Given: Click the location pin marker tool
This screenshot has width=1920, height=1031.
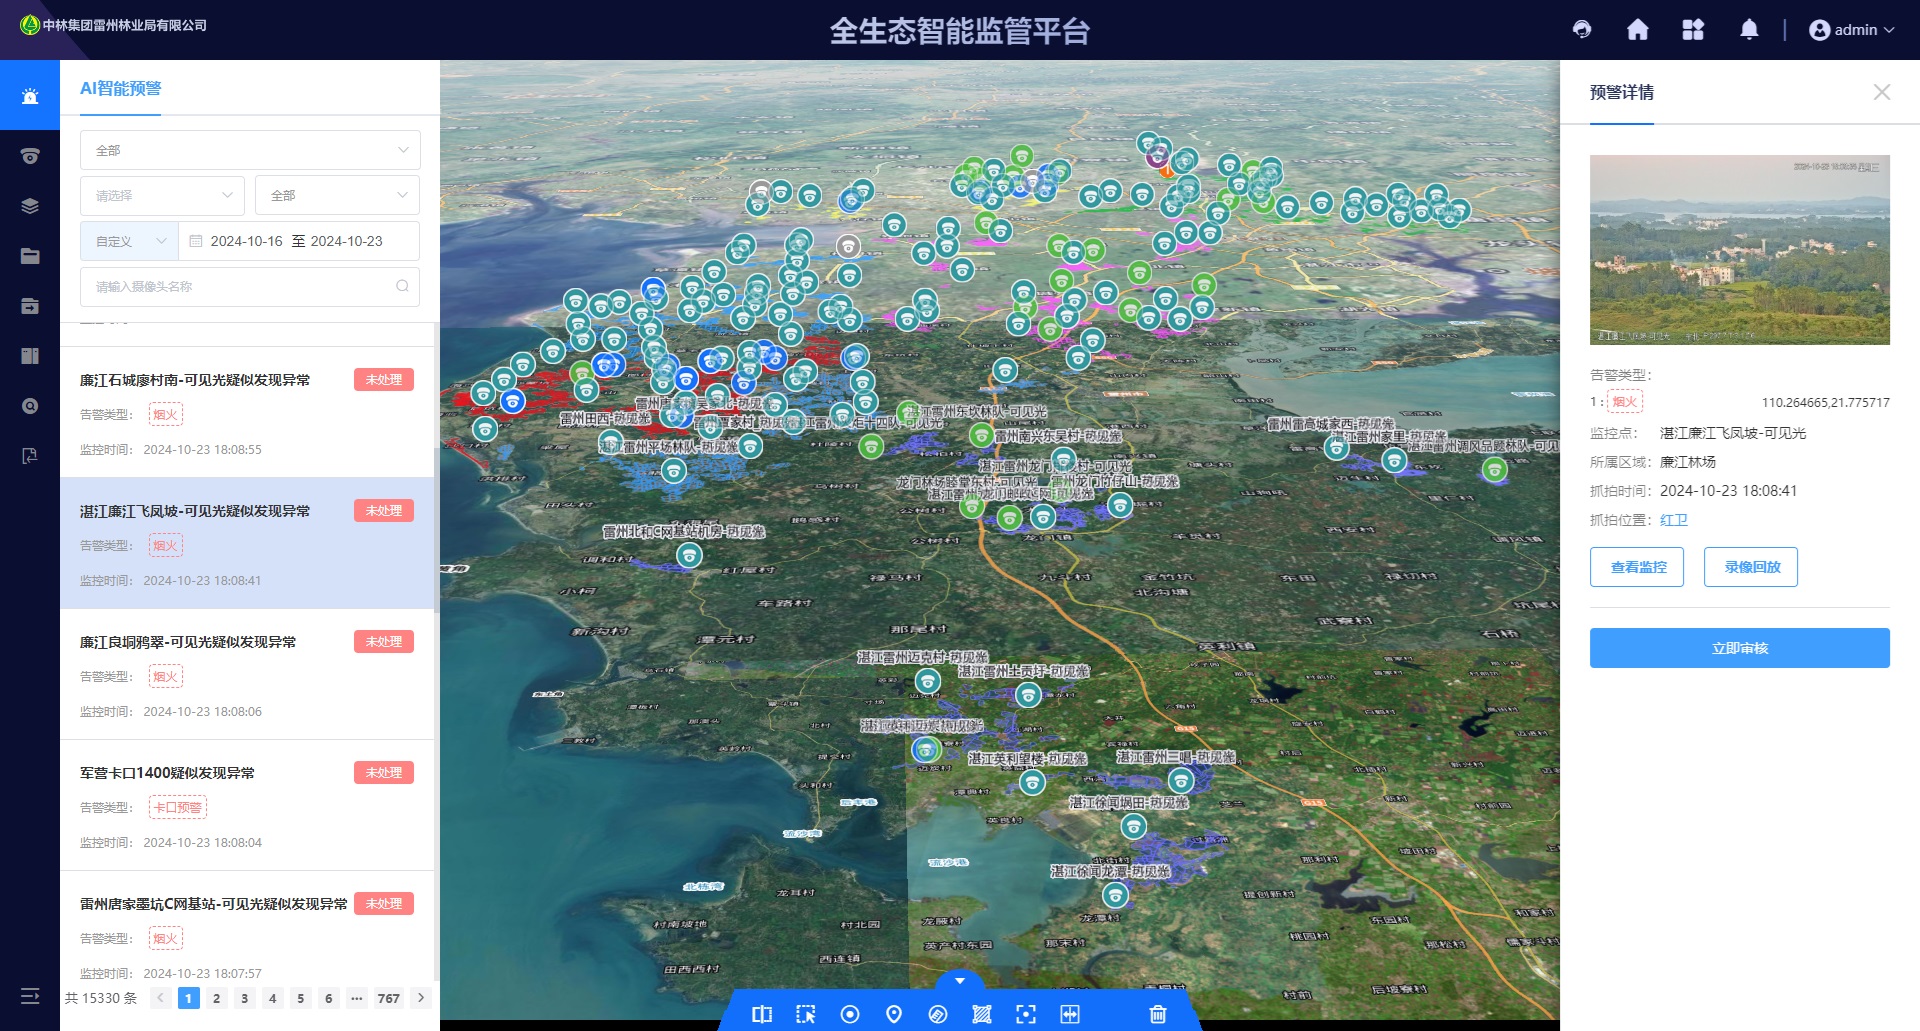Looking at the screenshot, I should coord(894,1014).
